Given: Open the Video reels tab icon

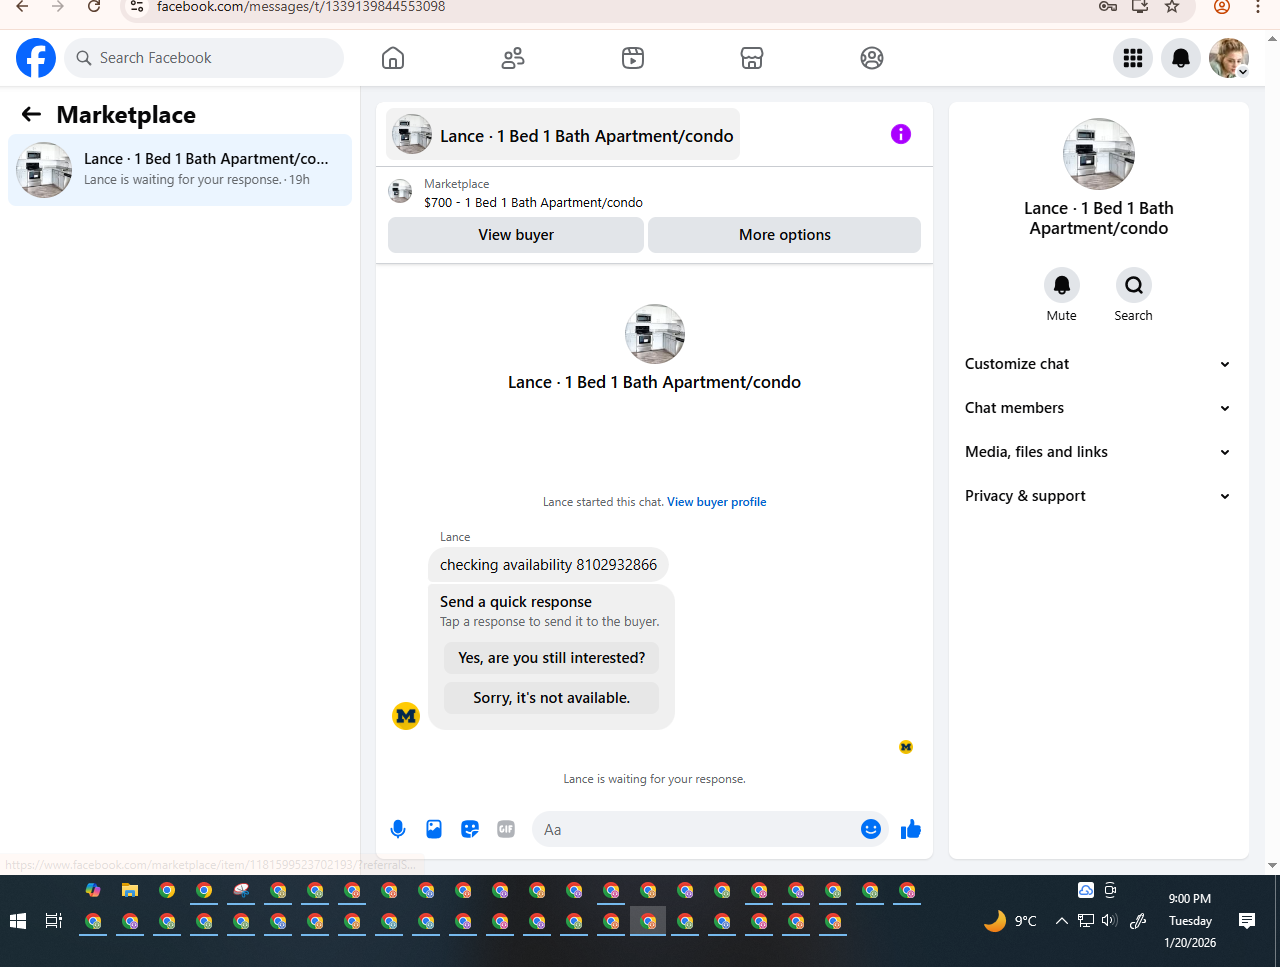Looking at the screenshot, I should pyautogui.click(x=633, y=58).
